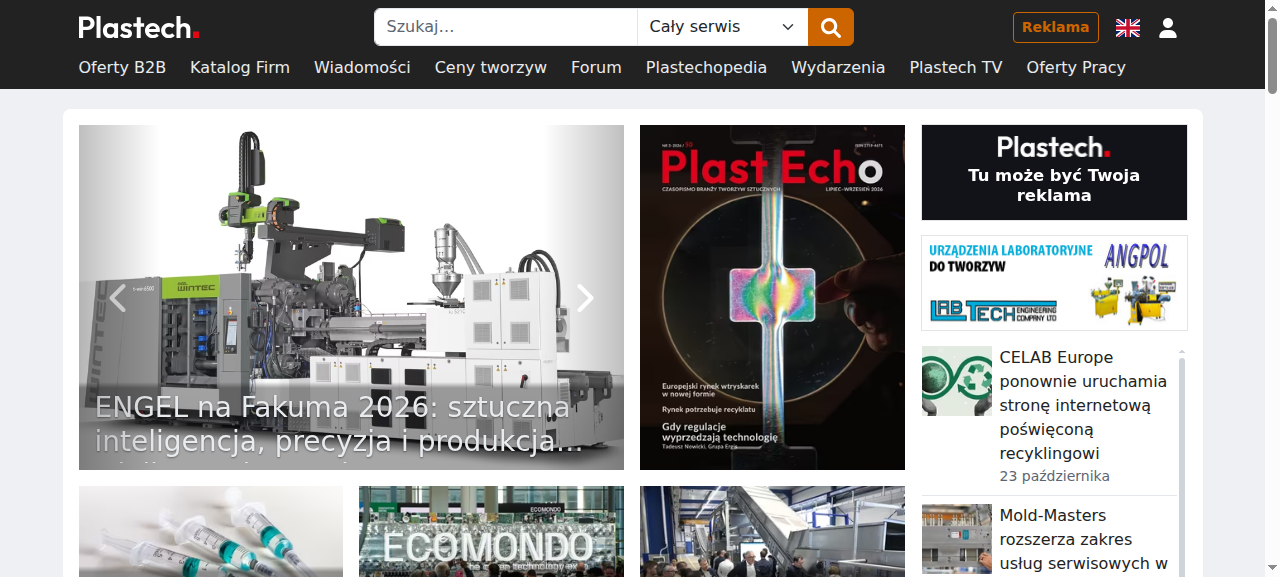
Task: Navigate to Wydarzenia
Action: (838, 67)
